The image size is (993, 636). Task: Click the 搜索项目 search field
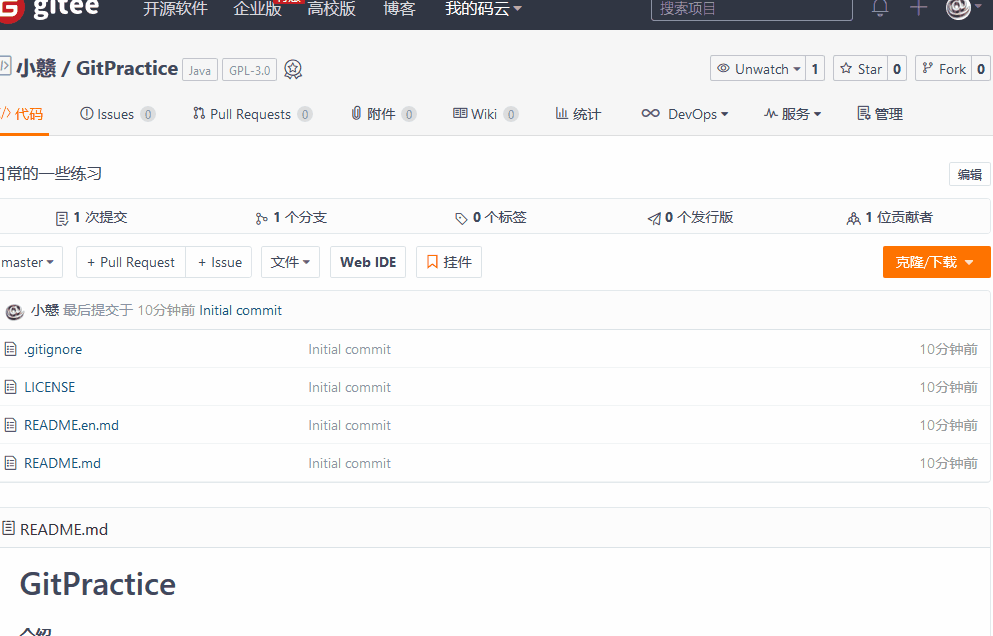point(752,9)
